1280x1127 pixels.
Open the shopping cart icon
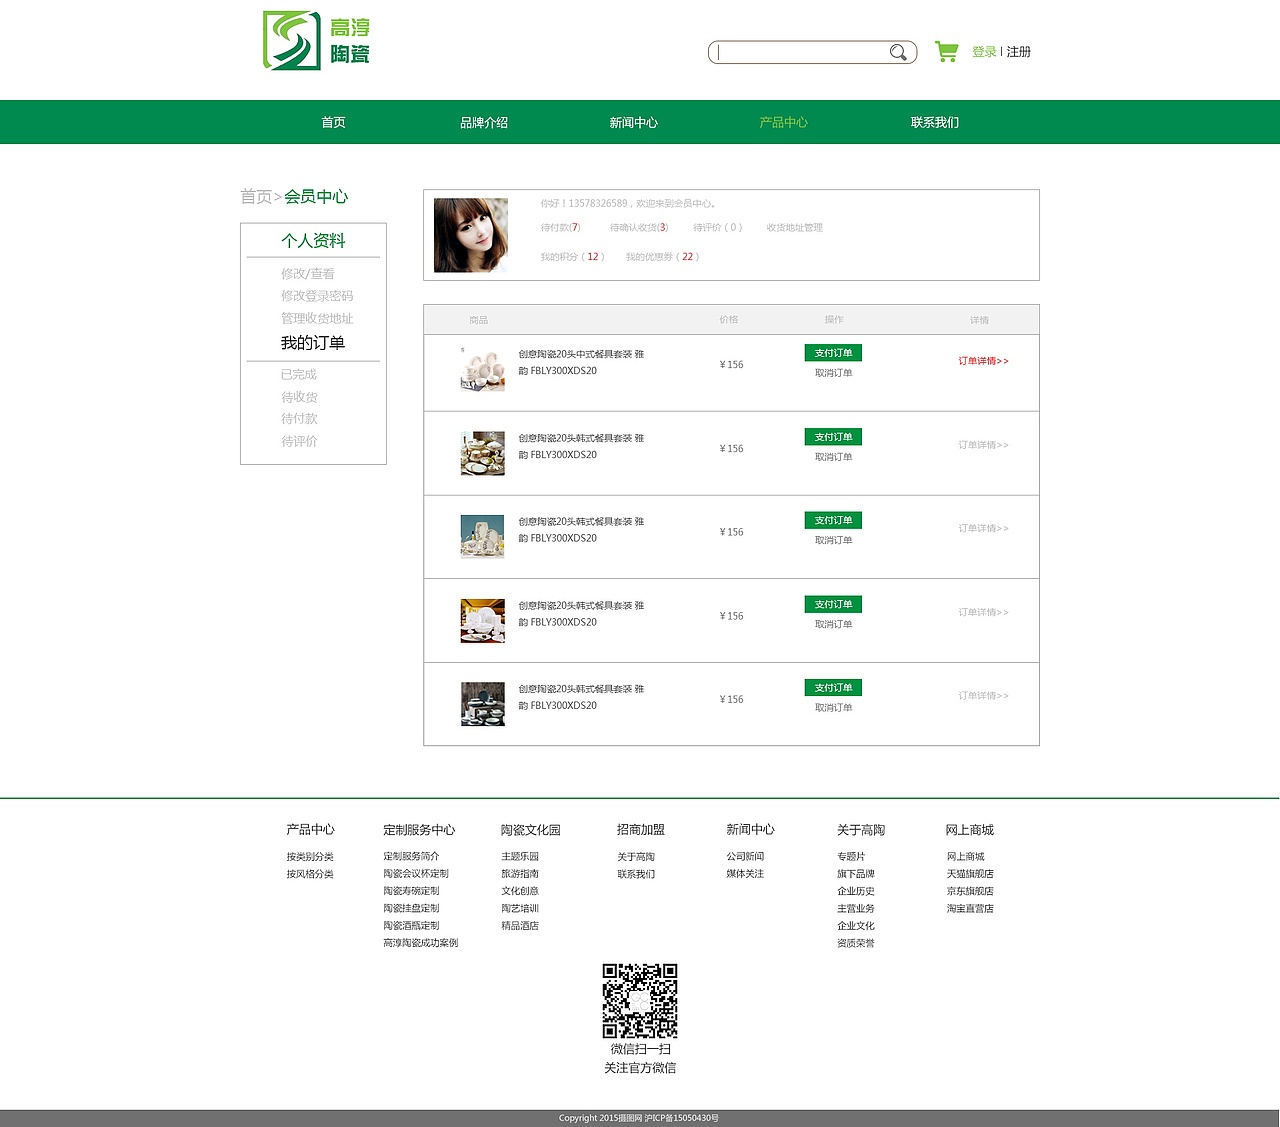tap(946, 50)
